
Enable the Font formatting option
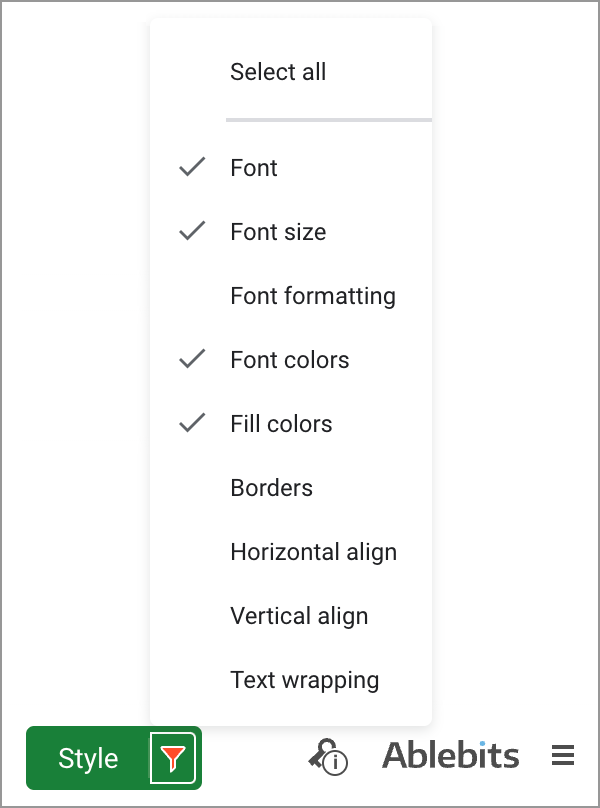pyautogui.click(x=313, y=295)
